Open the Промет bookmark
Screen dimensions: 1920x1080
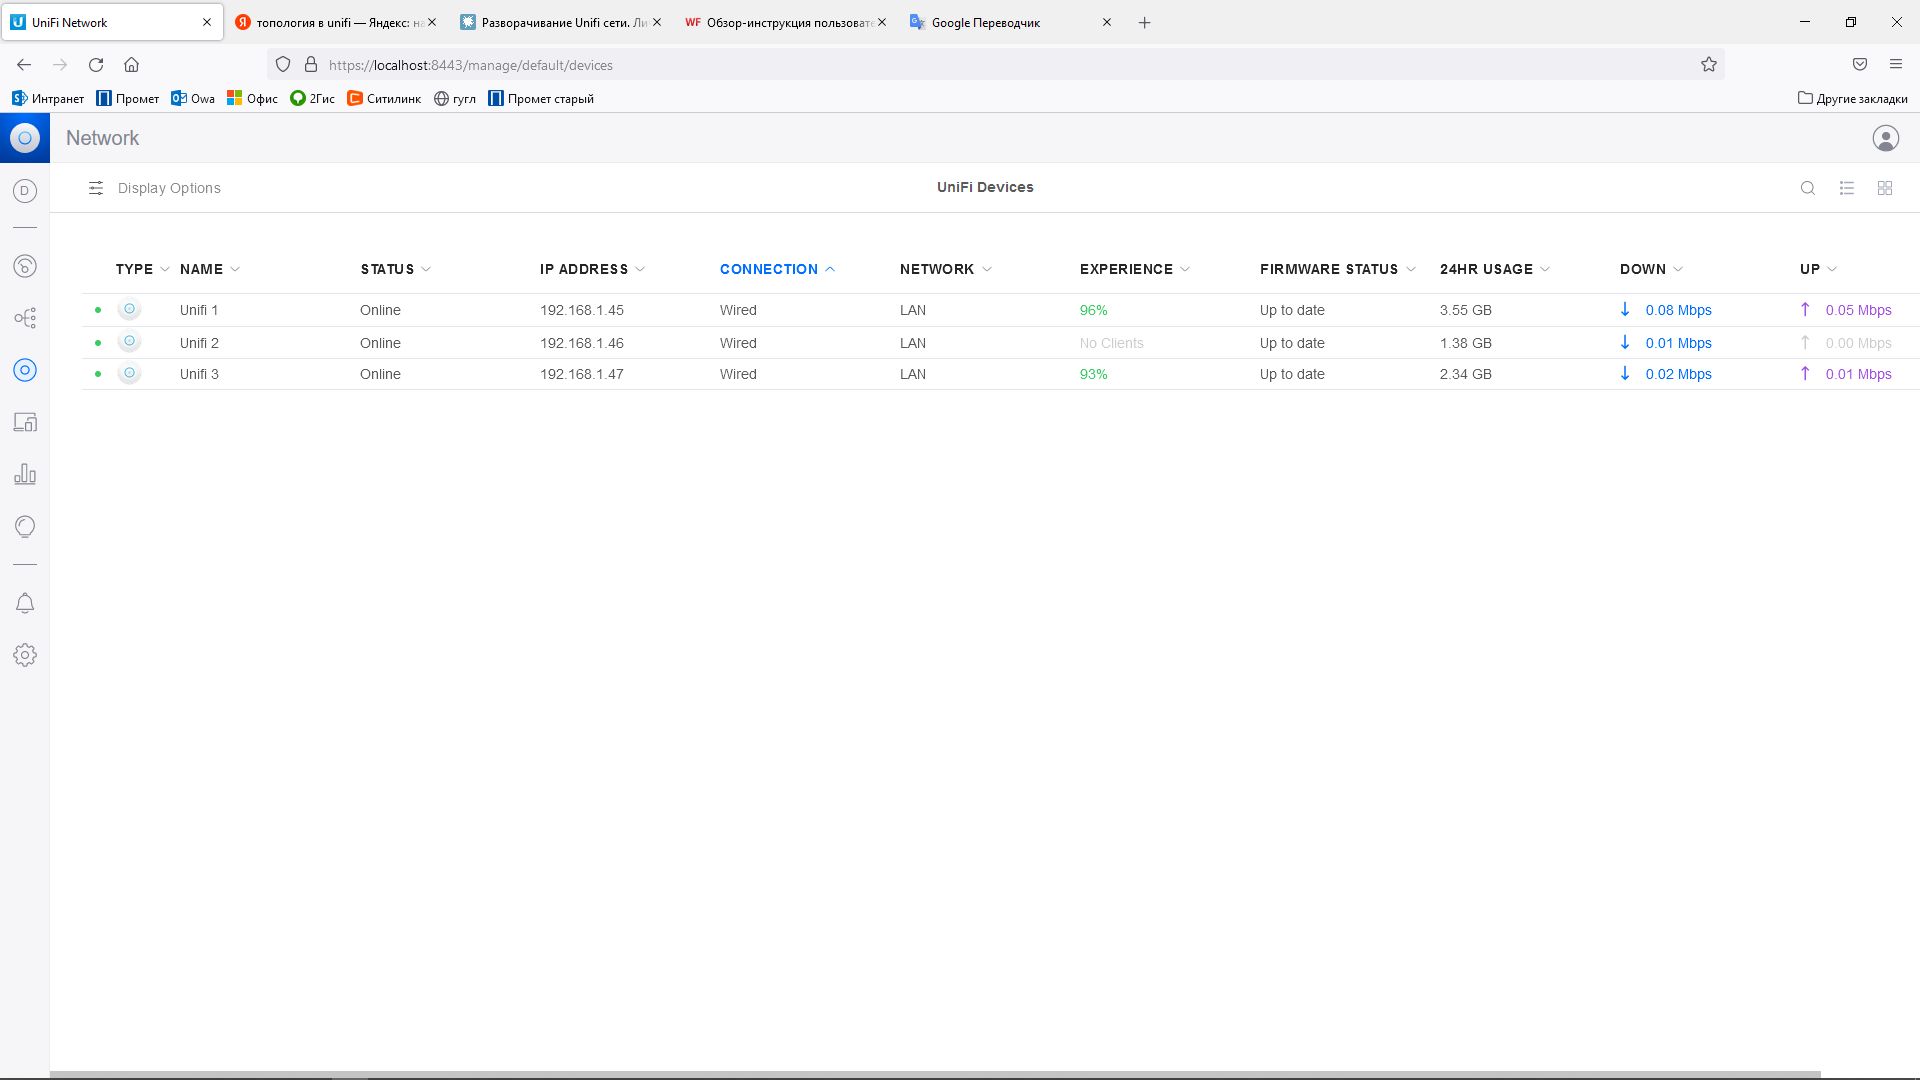[x=128, y=98]
